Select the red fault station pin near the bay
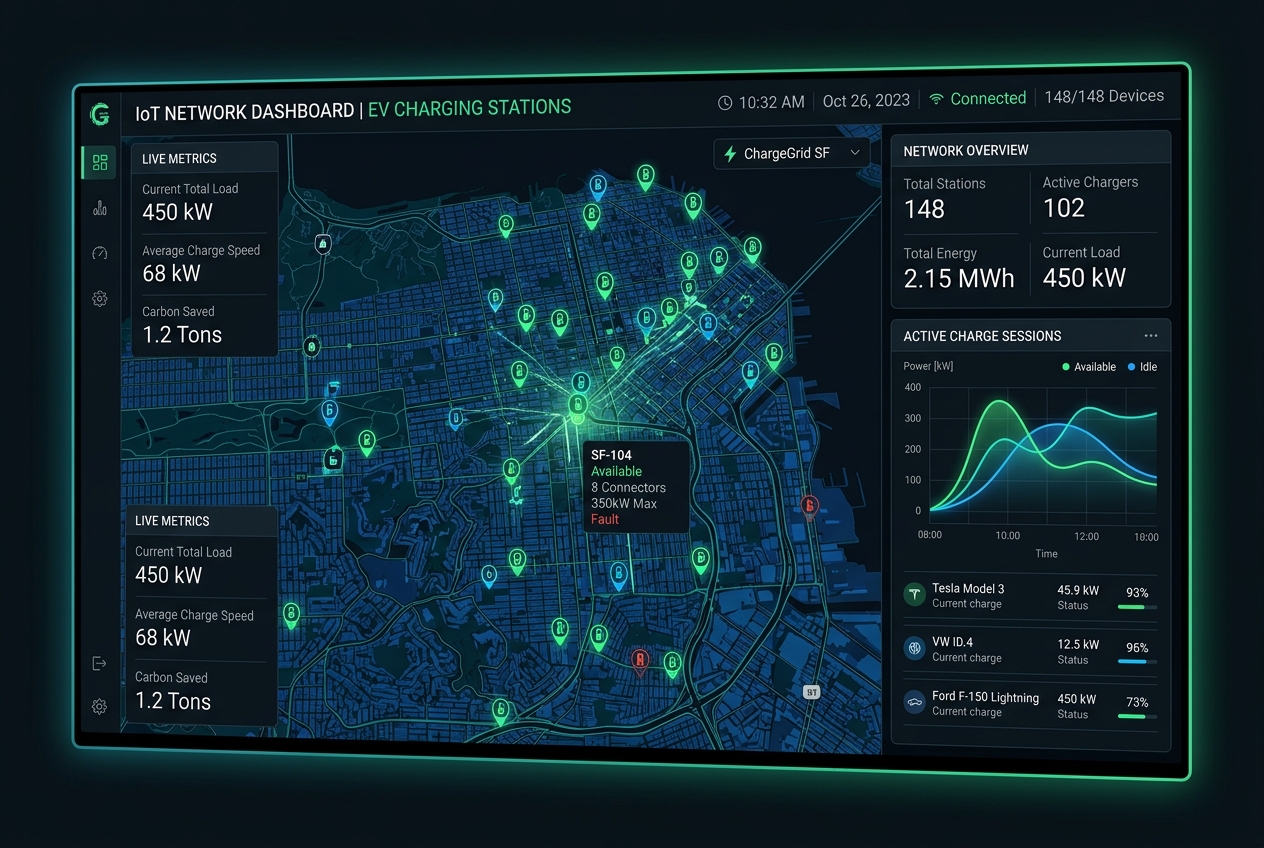Image resolution: width=1264 pixels, height=848 pixels. (x=809, y=507)
